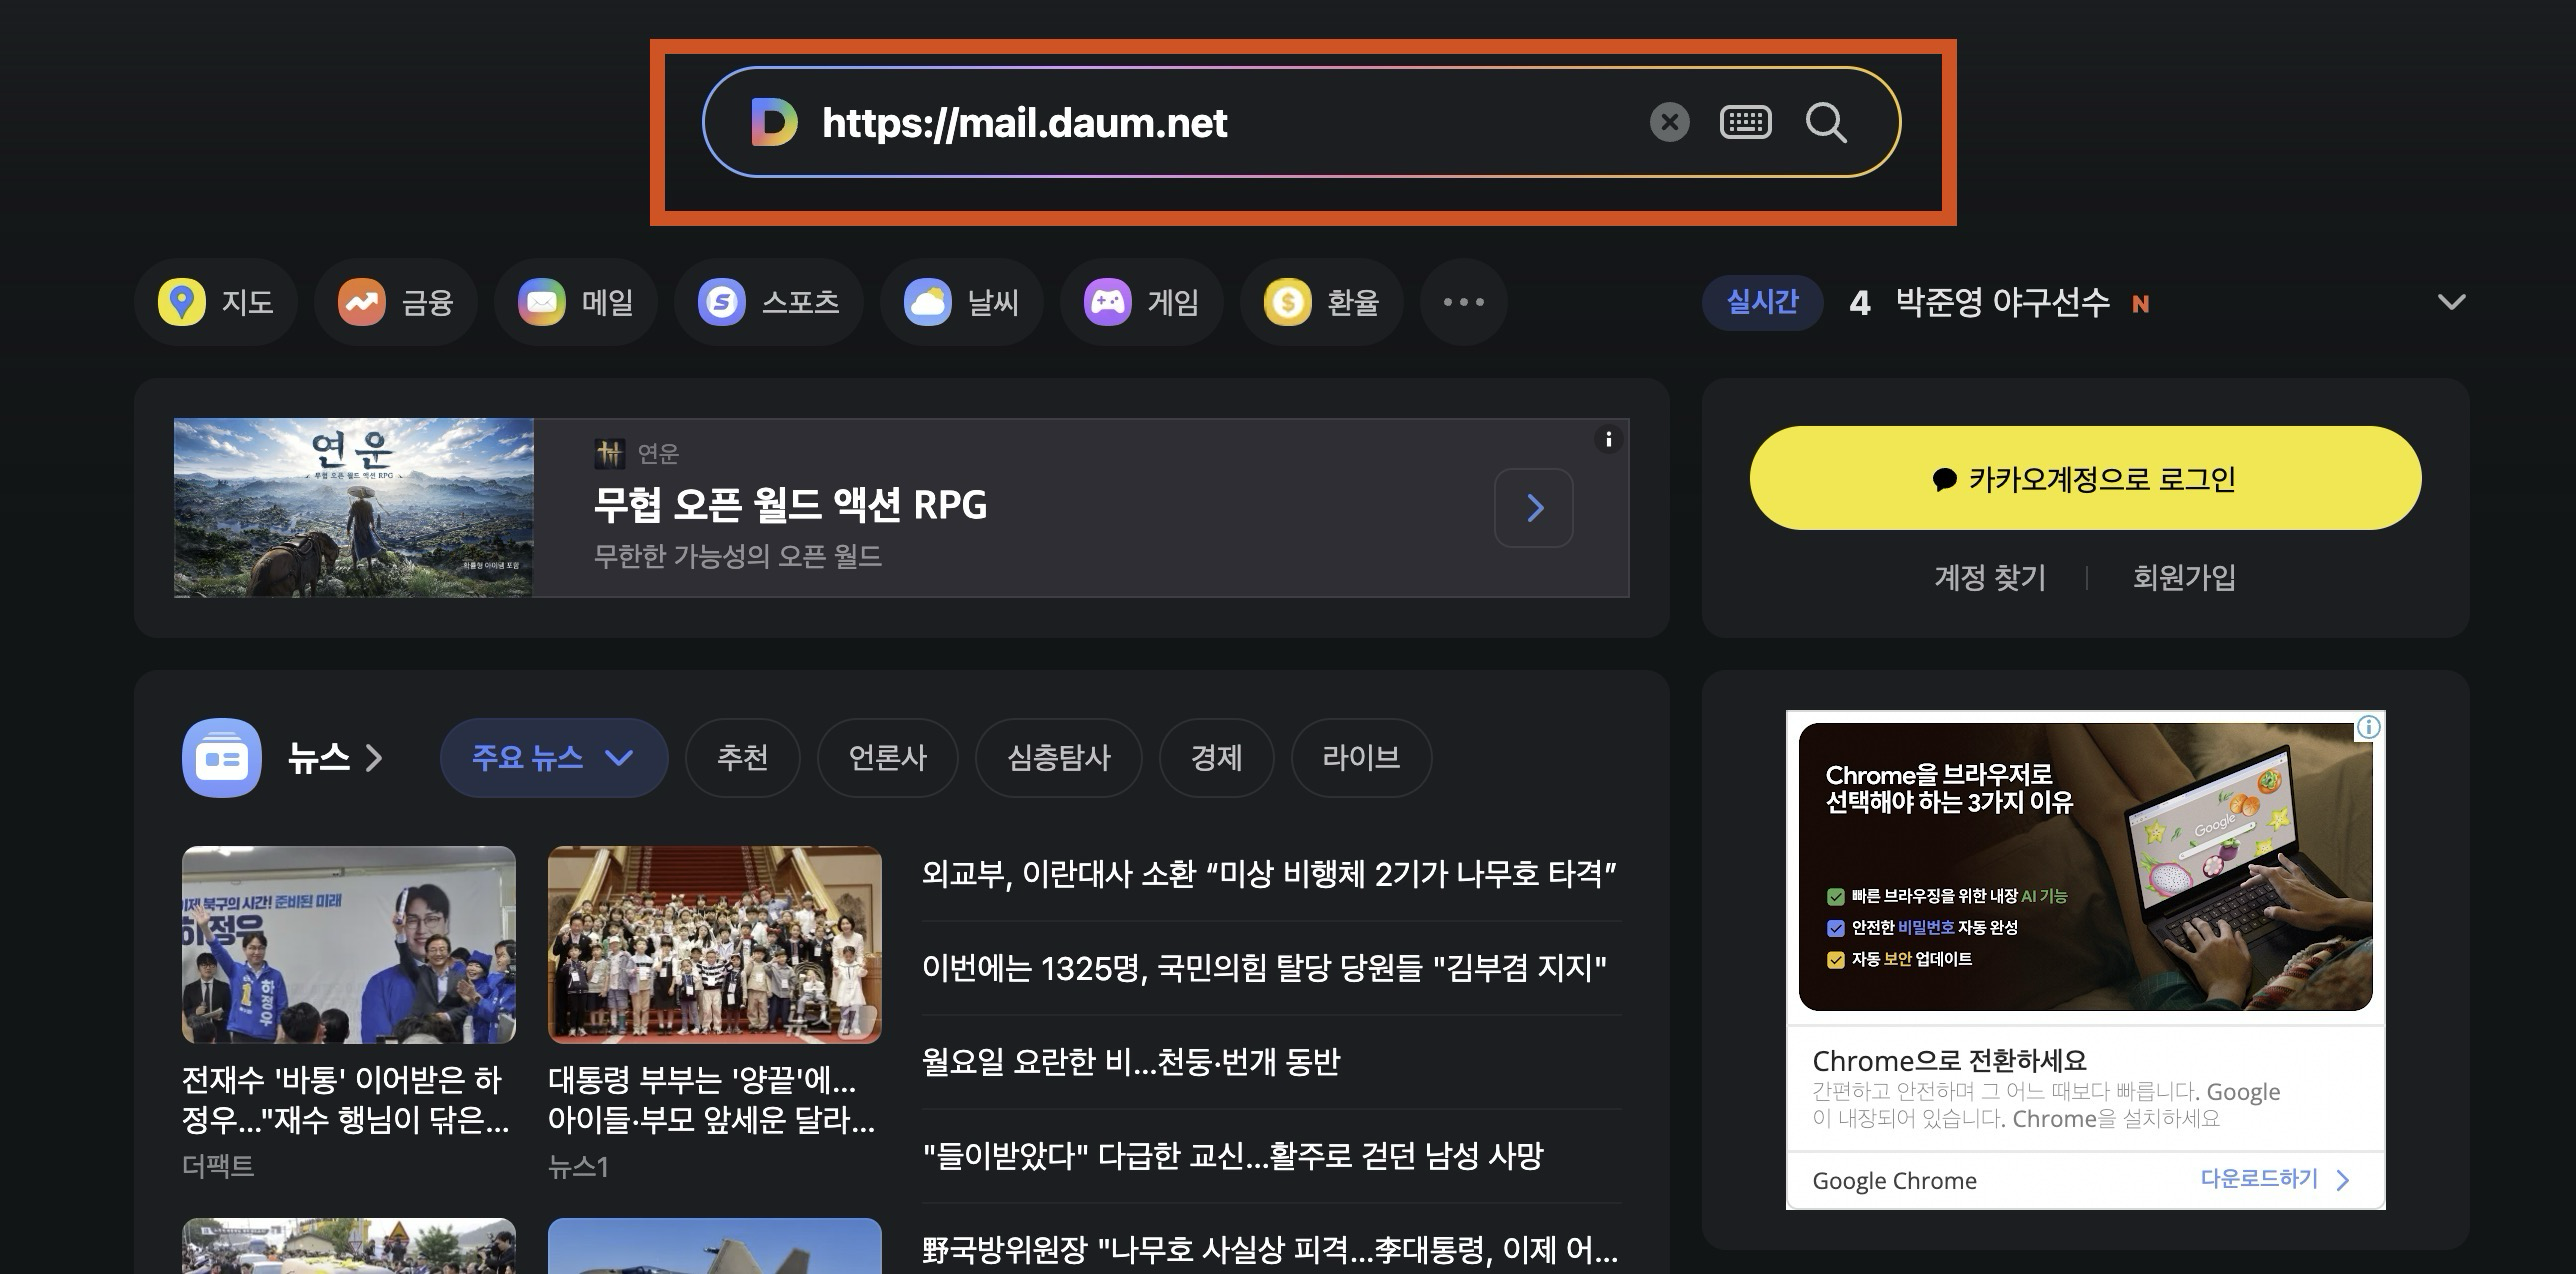
Task: Switch to the 경제 news tab
Action: [1216, 758]
